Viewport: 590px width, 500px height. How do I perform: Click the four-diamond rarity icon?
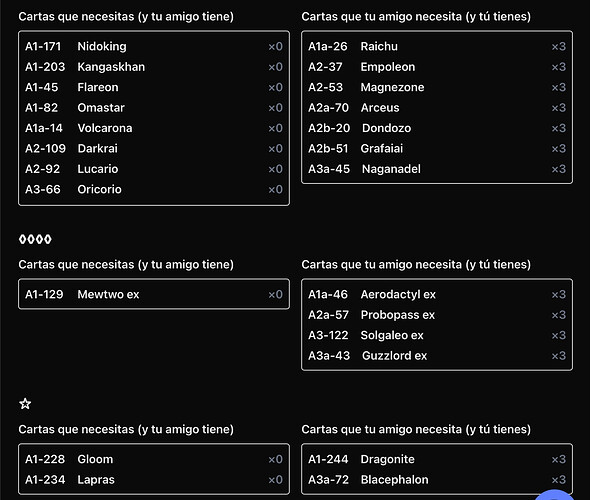click(35, 239)
